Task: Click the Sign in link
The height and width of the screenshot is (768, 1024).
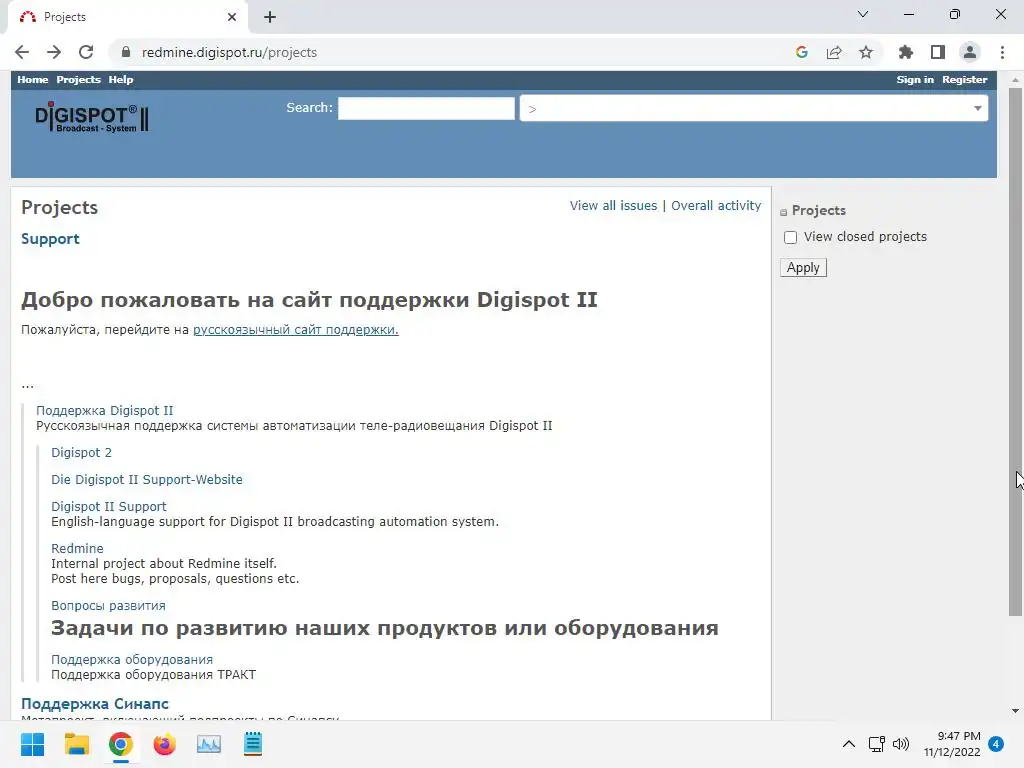Action: (x=915, y=80)
